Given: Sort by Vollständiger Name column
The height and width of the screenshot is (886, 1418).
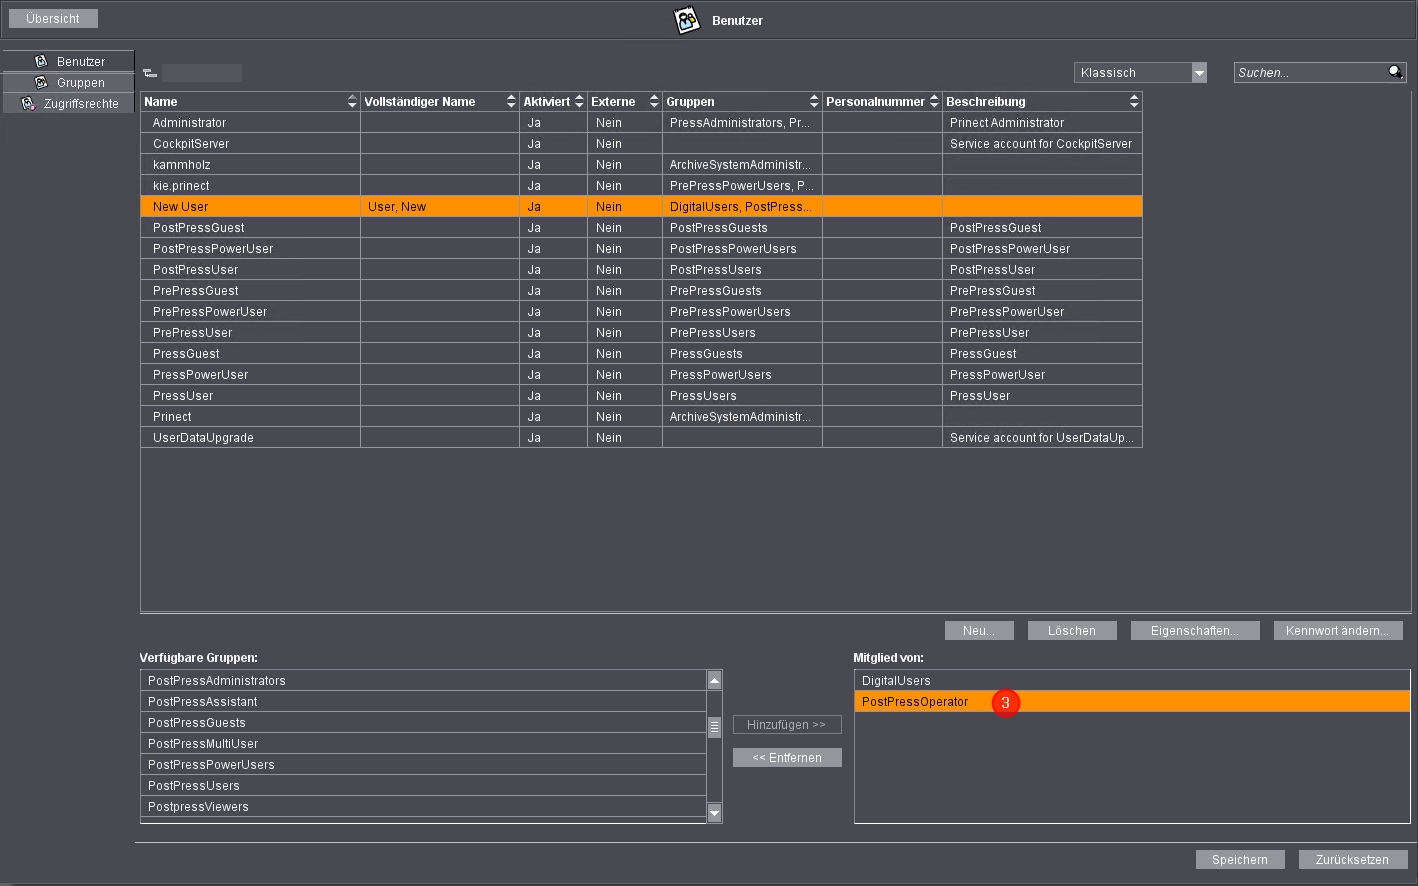Looking at the screenshot, I should tap(440, 101).
